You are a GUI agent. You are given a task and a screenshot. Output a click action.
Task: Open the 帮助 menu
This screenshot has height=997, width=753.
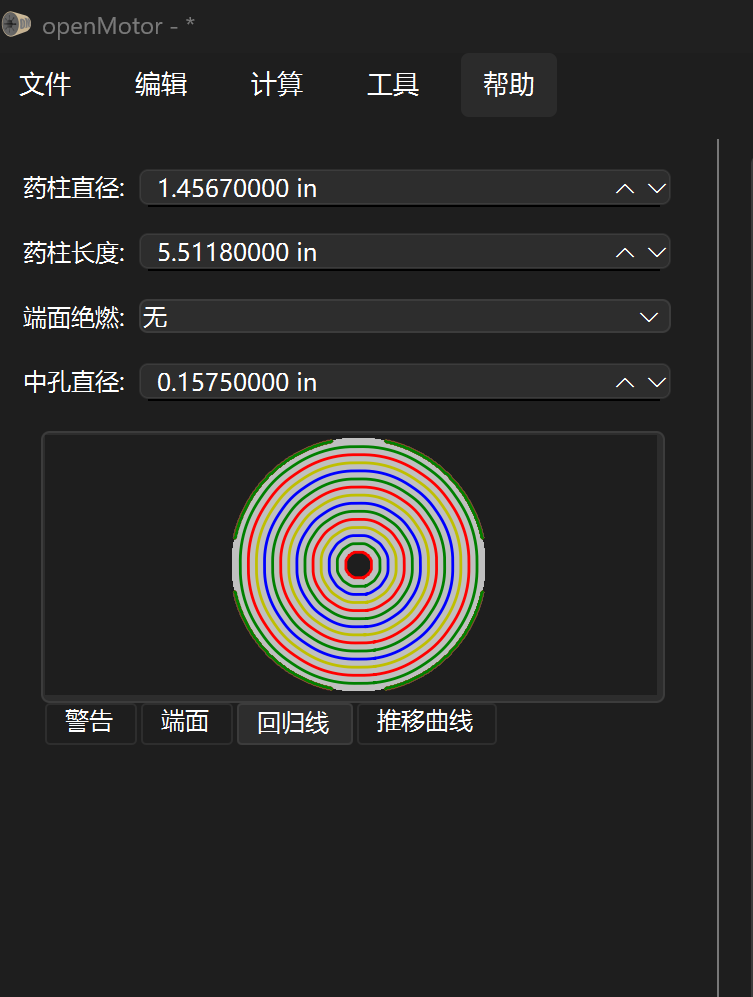[509, 85]
